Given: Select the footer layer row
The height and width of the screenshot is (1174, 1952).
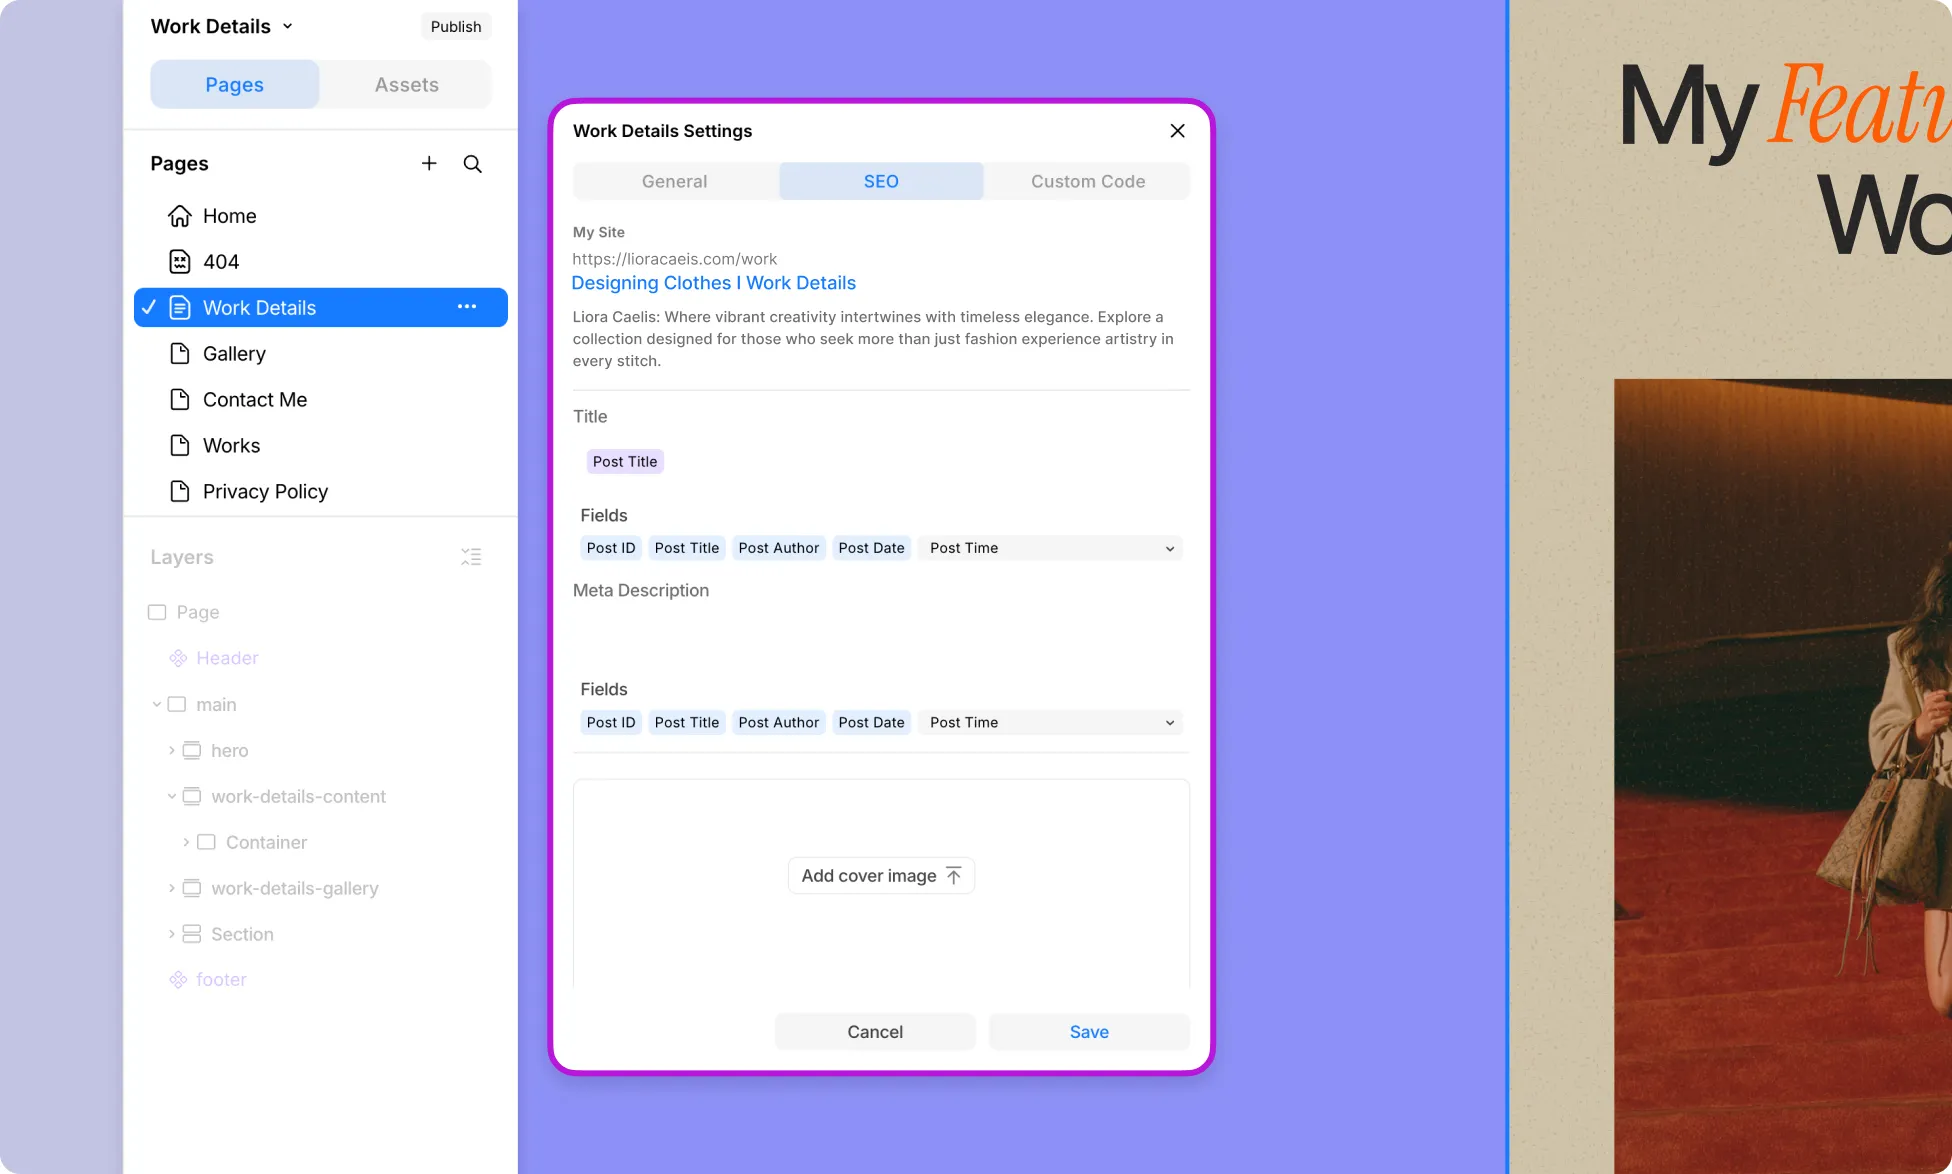Looking at the screenshot, I should pyautogui.click(x=321, y=980).
